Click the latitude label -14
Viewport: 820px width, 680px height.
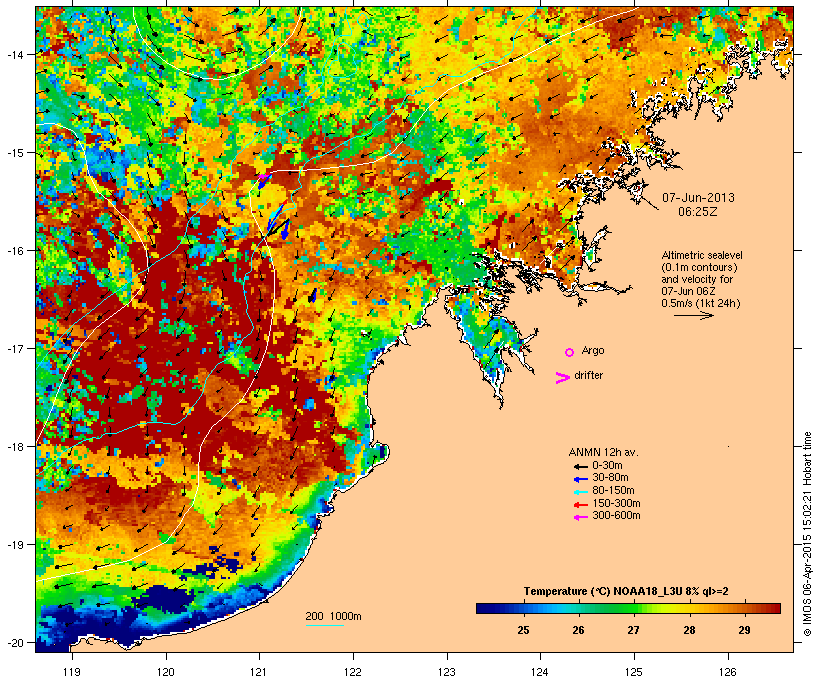tap(15, 55)
